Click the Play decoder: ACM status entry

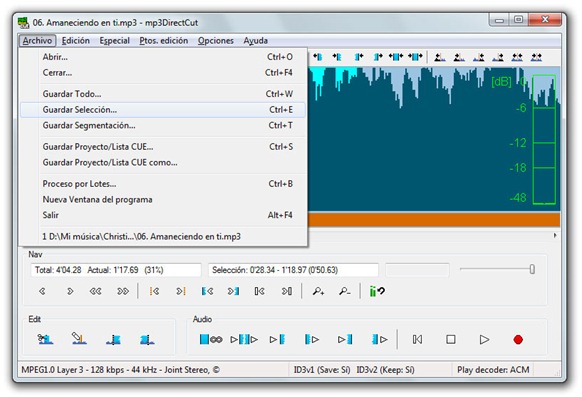[493, 370]
